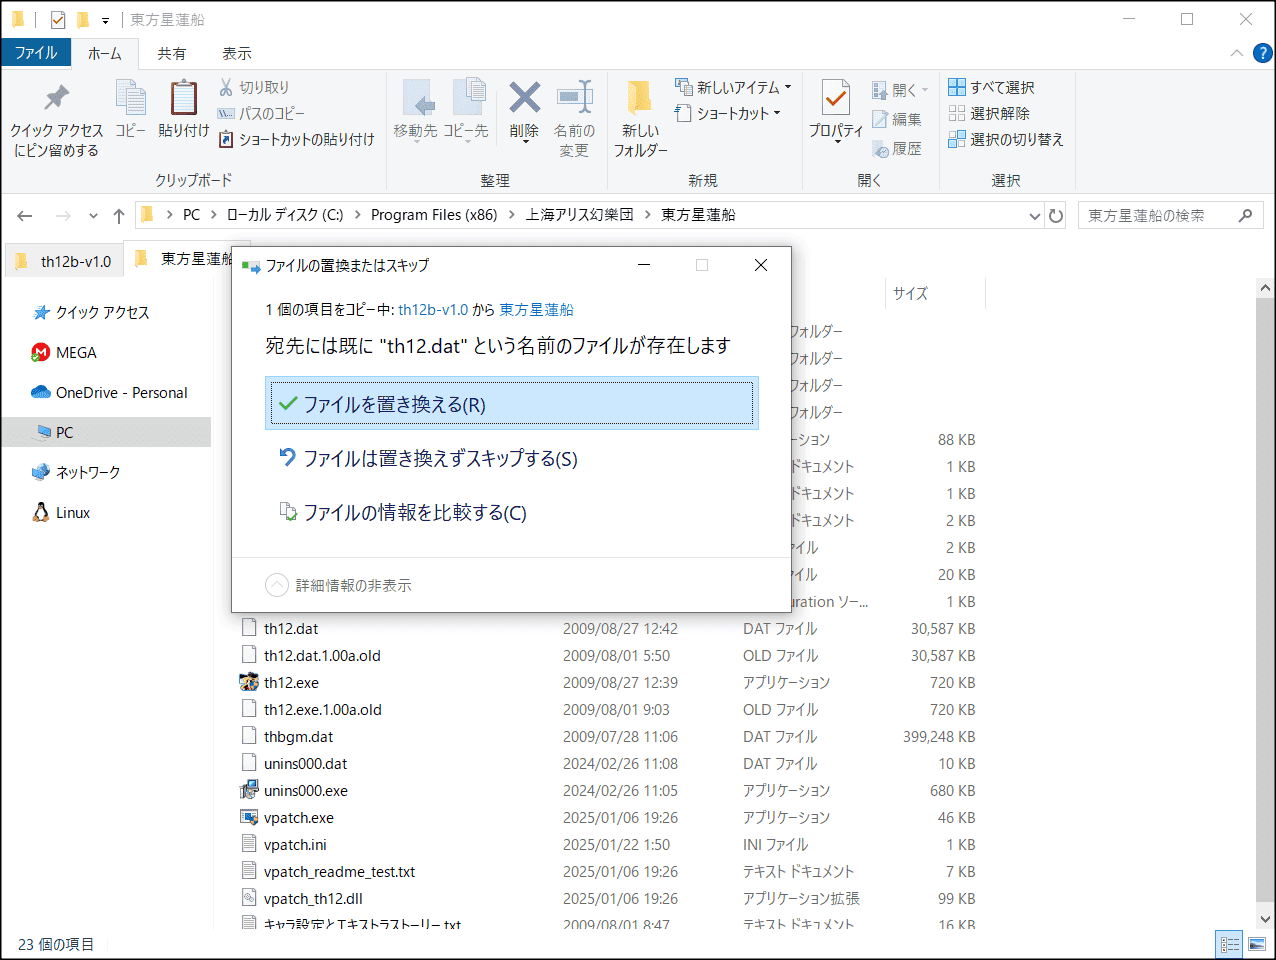Expand the address bar history dropdown

point(1035,215)
